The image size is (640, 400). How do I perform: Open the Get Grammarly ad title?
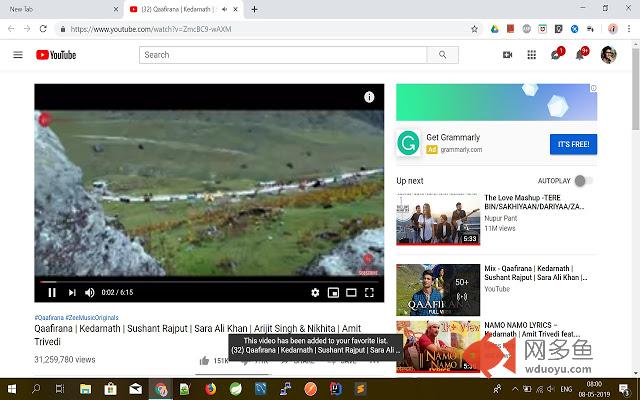coord(453,137)
